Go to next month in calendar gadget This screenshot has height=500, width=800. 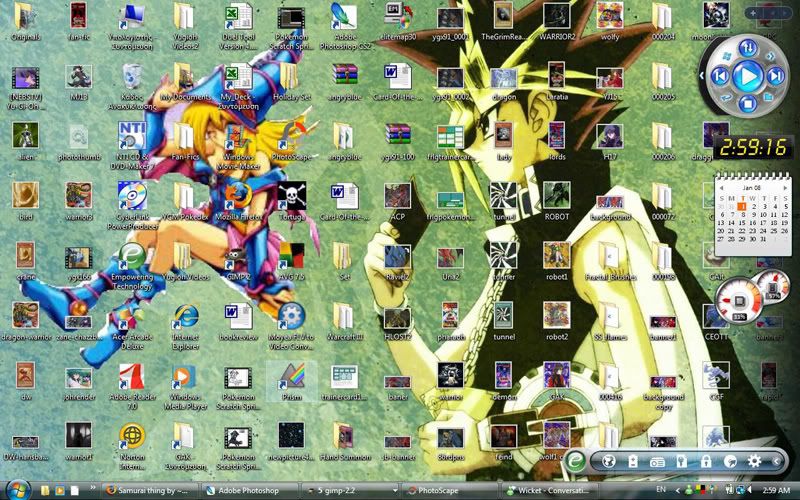pyautogui.click(x=785, y=187)
